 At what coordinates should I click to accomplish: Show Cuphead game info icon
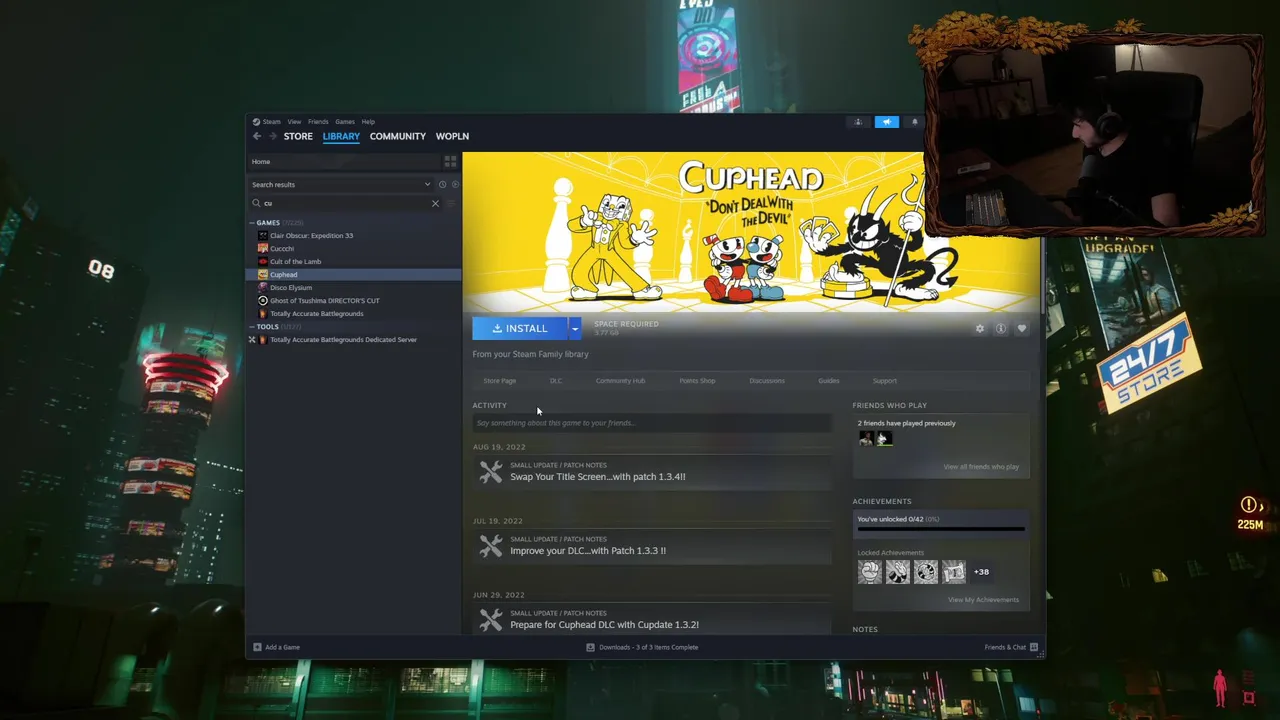point(1000,328)
